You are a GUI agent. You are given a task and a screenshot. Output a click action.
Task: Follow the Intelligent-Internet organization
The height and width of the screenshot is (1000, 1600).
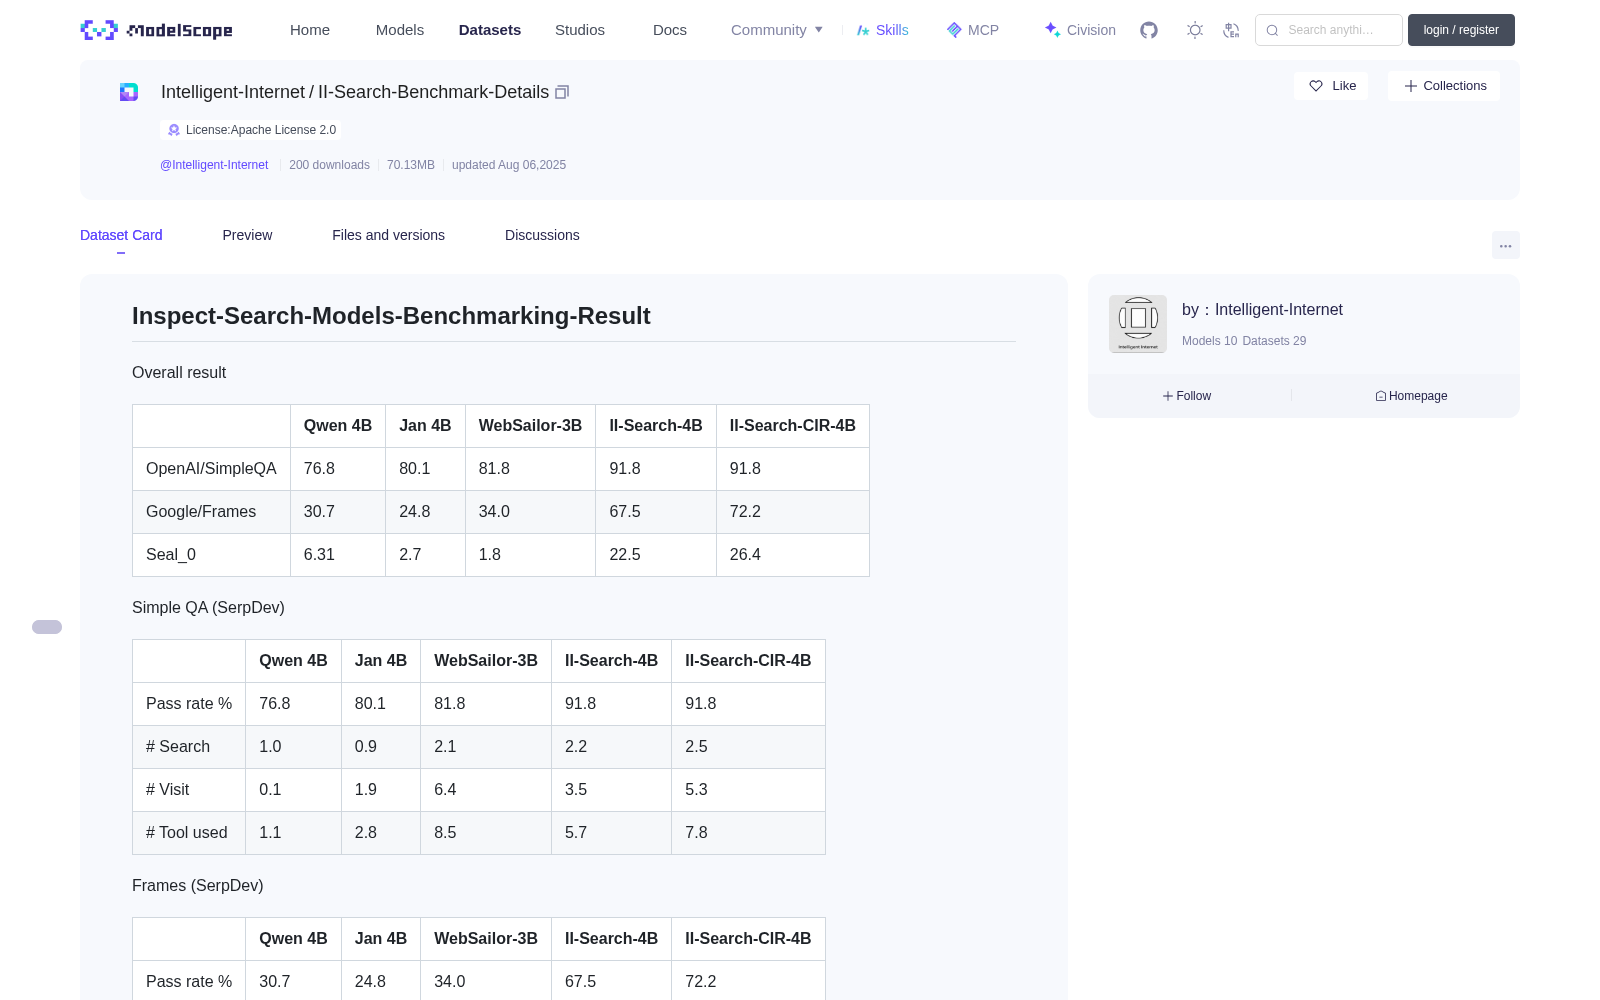click(1187, 396)
